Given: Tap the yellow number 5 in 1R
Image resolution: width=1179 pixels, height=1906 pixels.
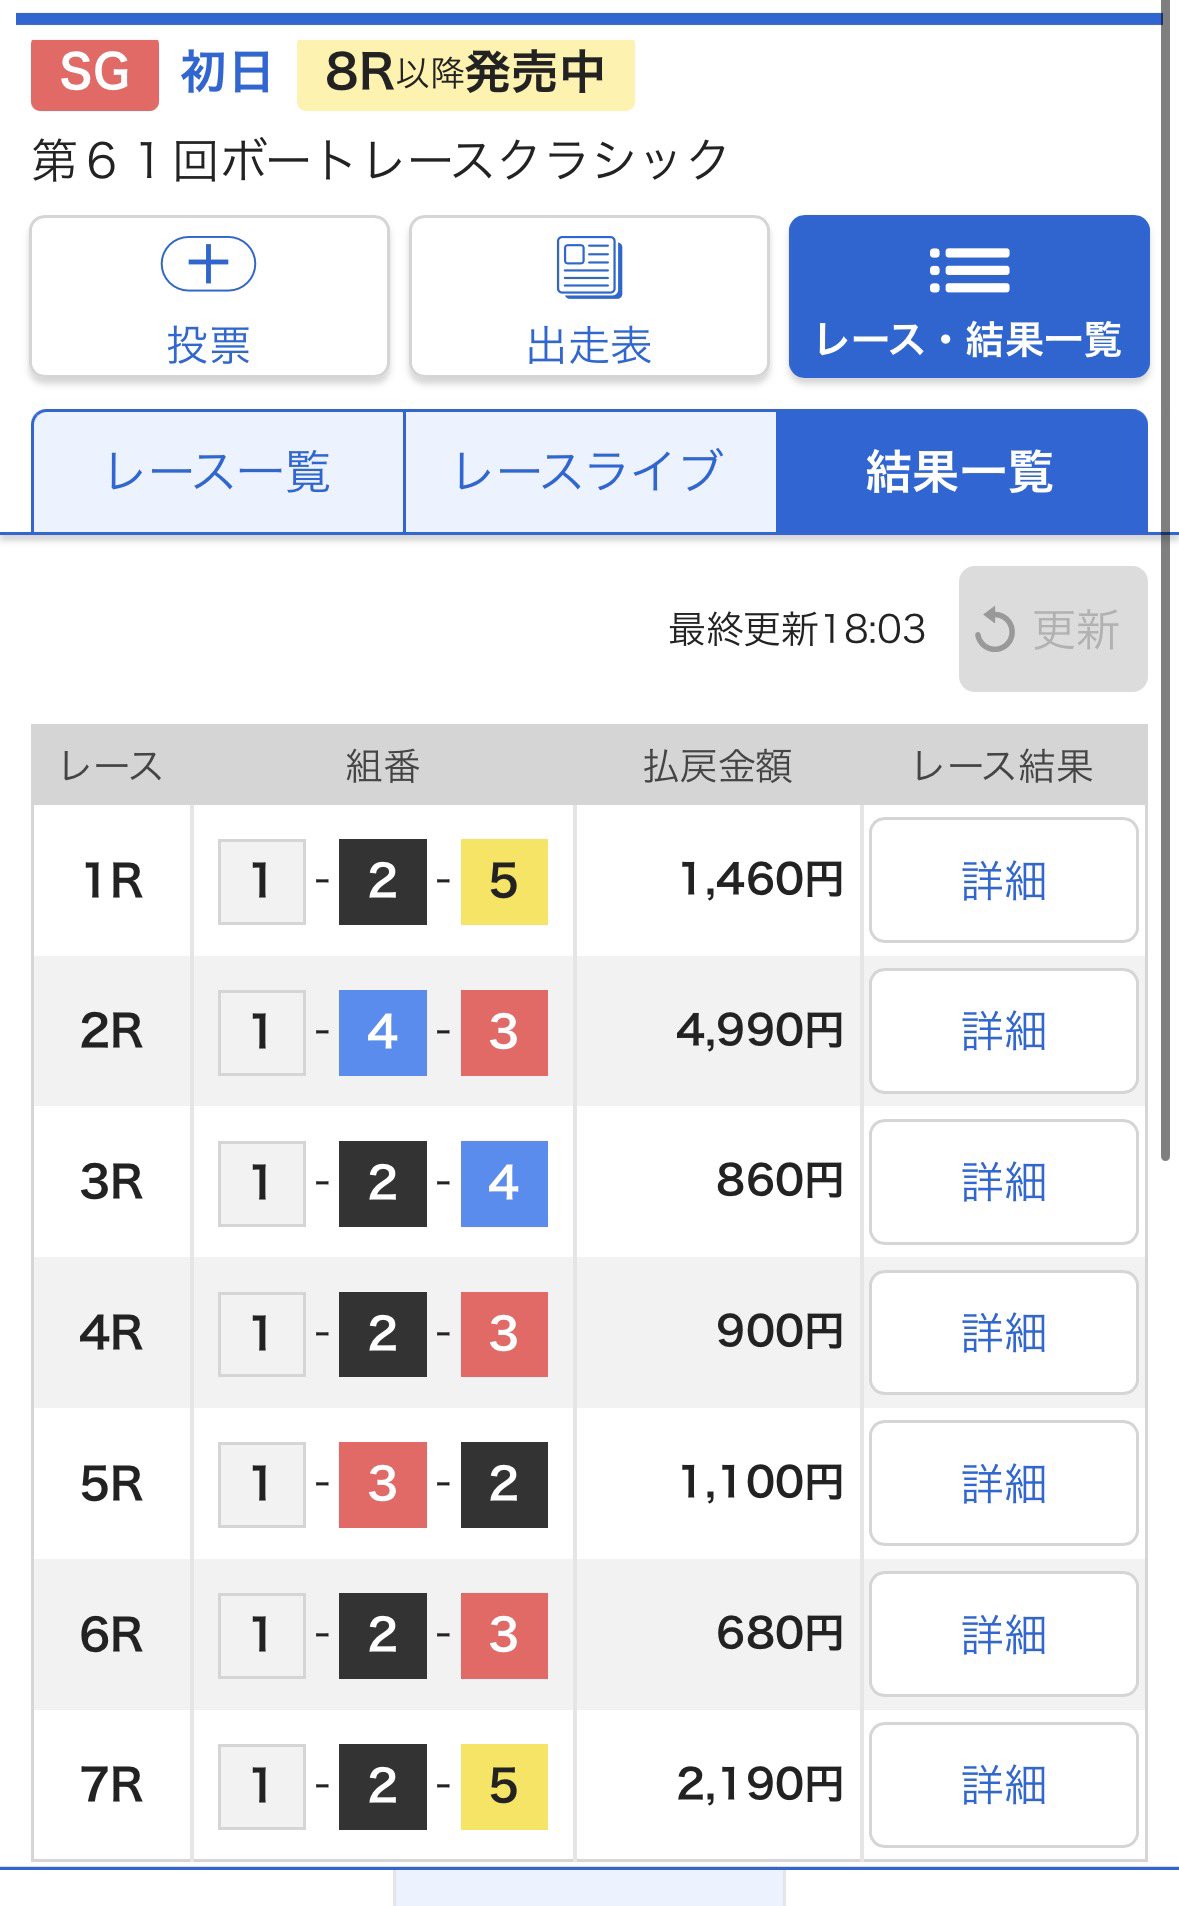Looking at the screenshot, I should (x=504, y=881).
